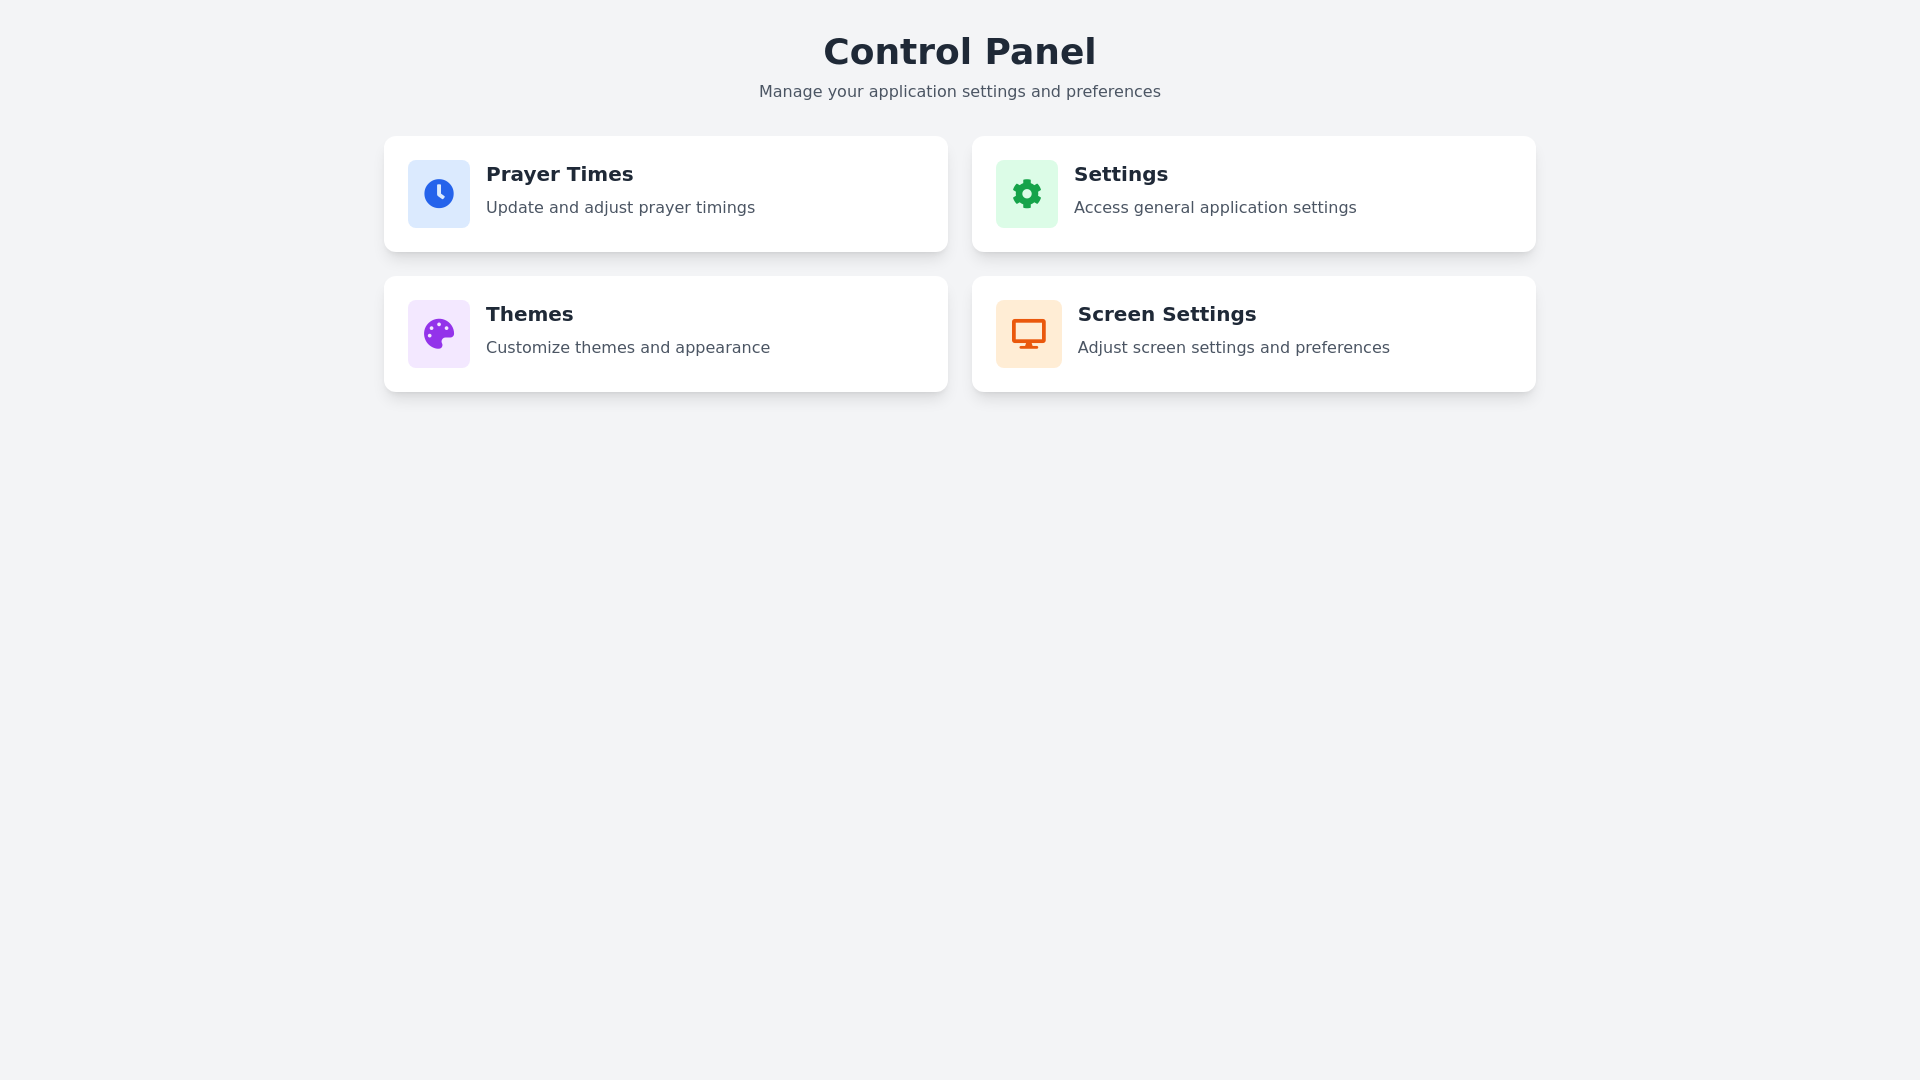Open the Screen Settings card
The image size is (1920, 1080).
point(1253,333)
